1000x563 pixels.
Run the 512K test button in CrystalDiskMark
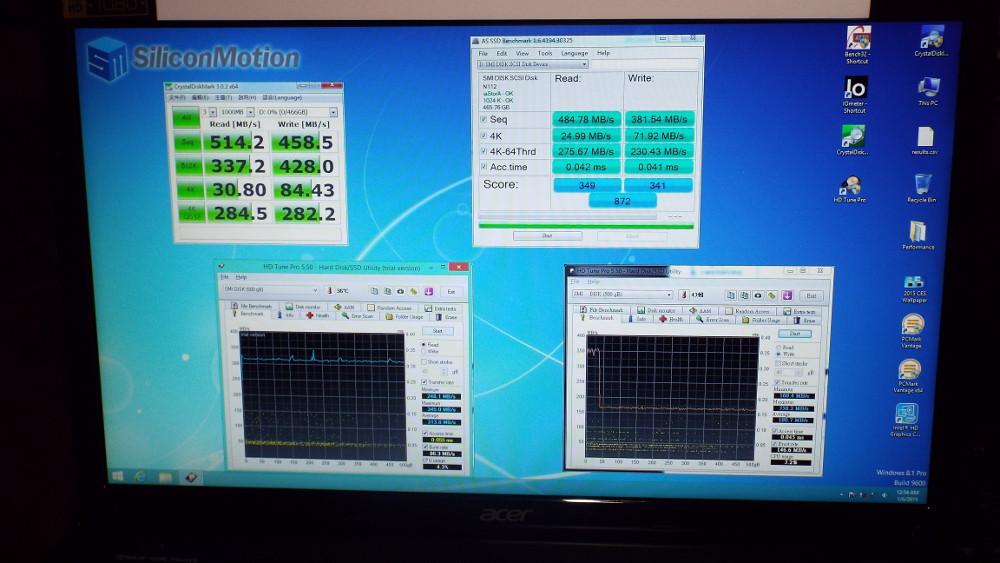tap(188, 166)
